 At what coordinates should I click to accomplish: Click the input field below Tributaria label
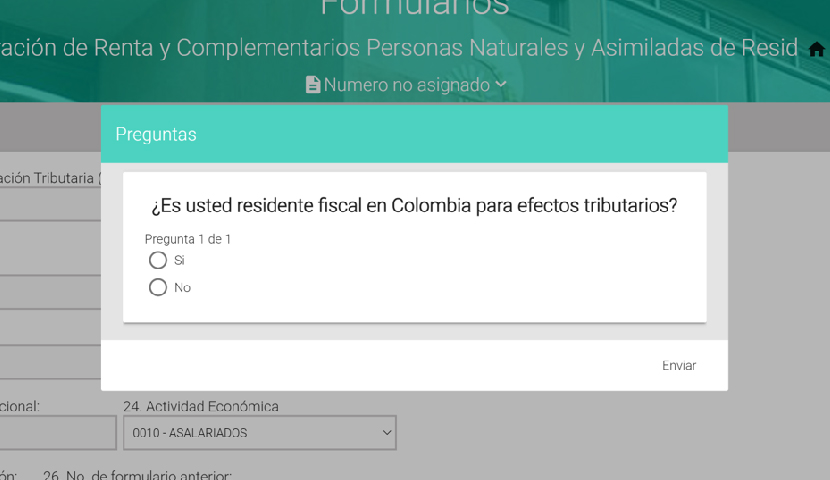(x=50, y=206)
